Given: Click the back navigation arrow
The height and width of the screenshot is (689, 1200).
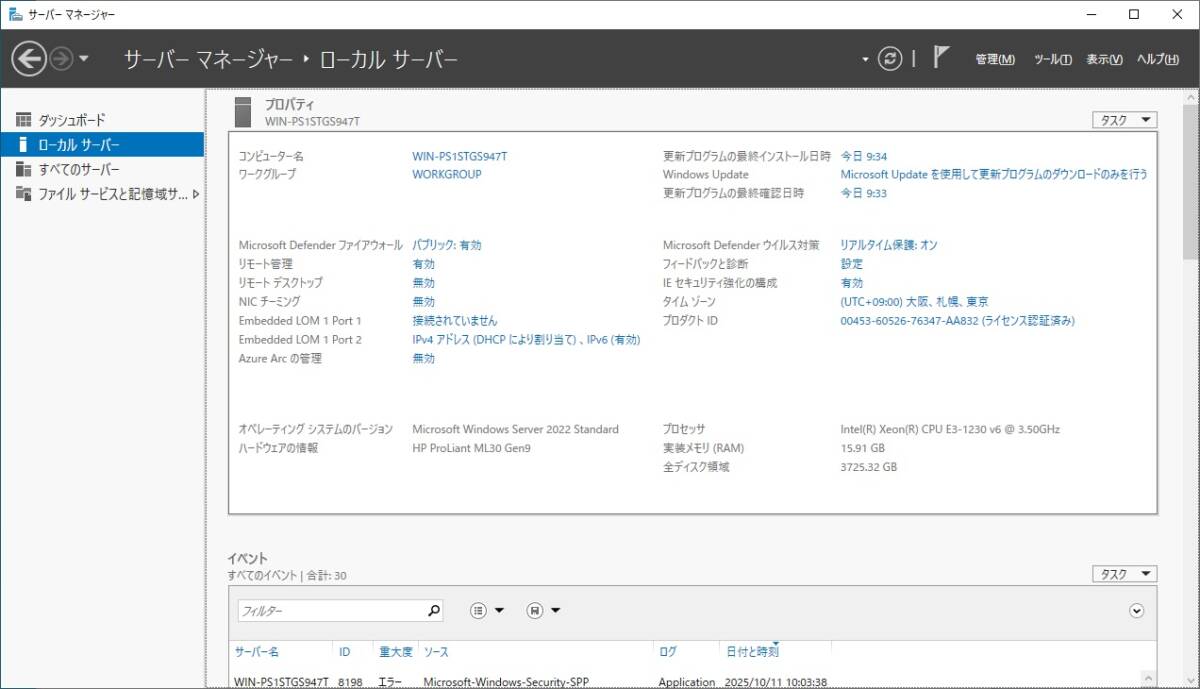Looking at the screenshot, I should tap(29, 59).
